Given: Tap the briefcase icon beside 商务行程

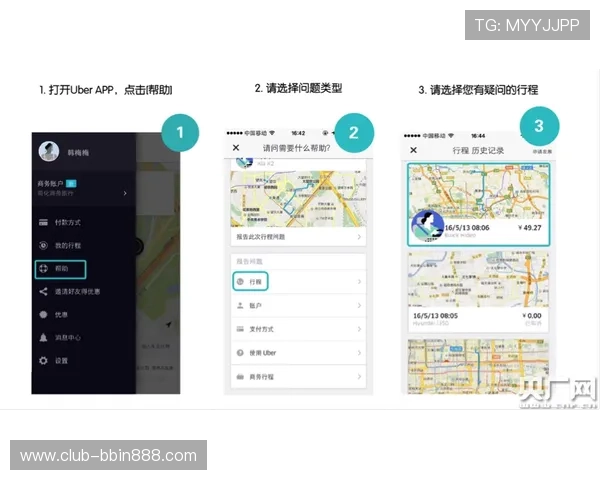Looking at the screenshot, I should click(240, 377).
